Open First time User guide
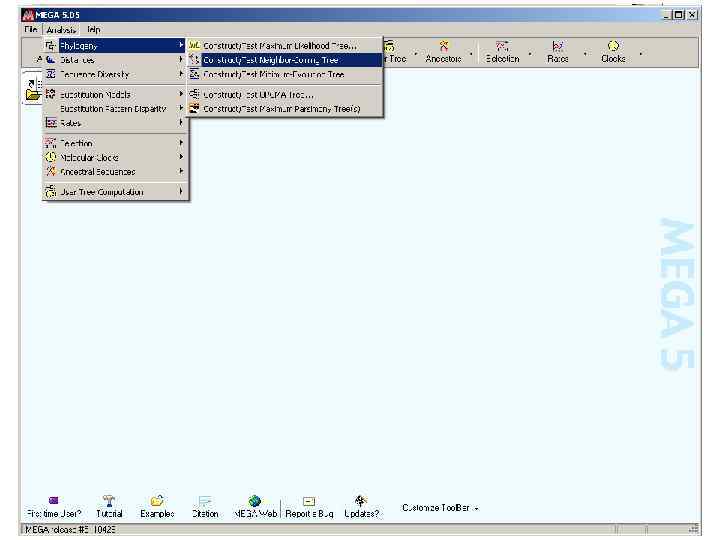720x540 pixels. 54,507
